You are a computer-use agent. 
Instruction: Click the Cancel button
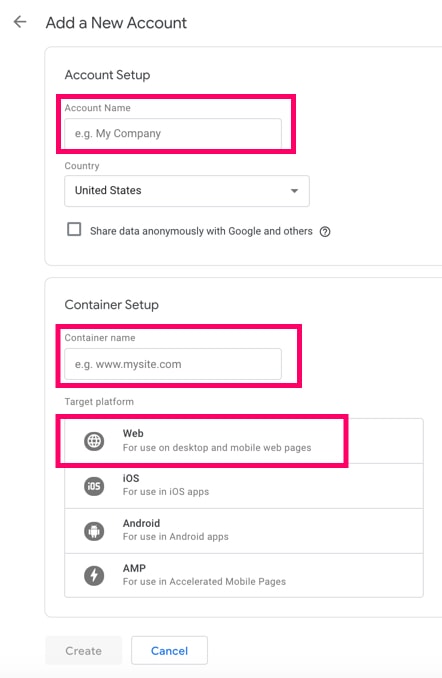click(x=170, y=650)
